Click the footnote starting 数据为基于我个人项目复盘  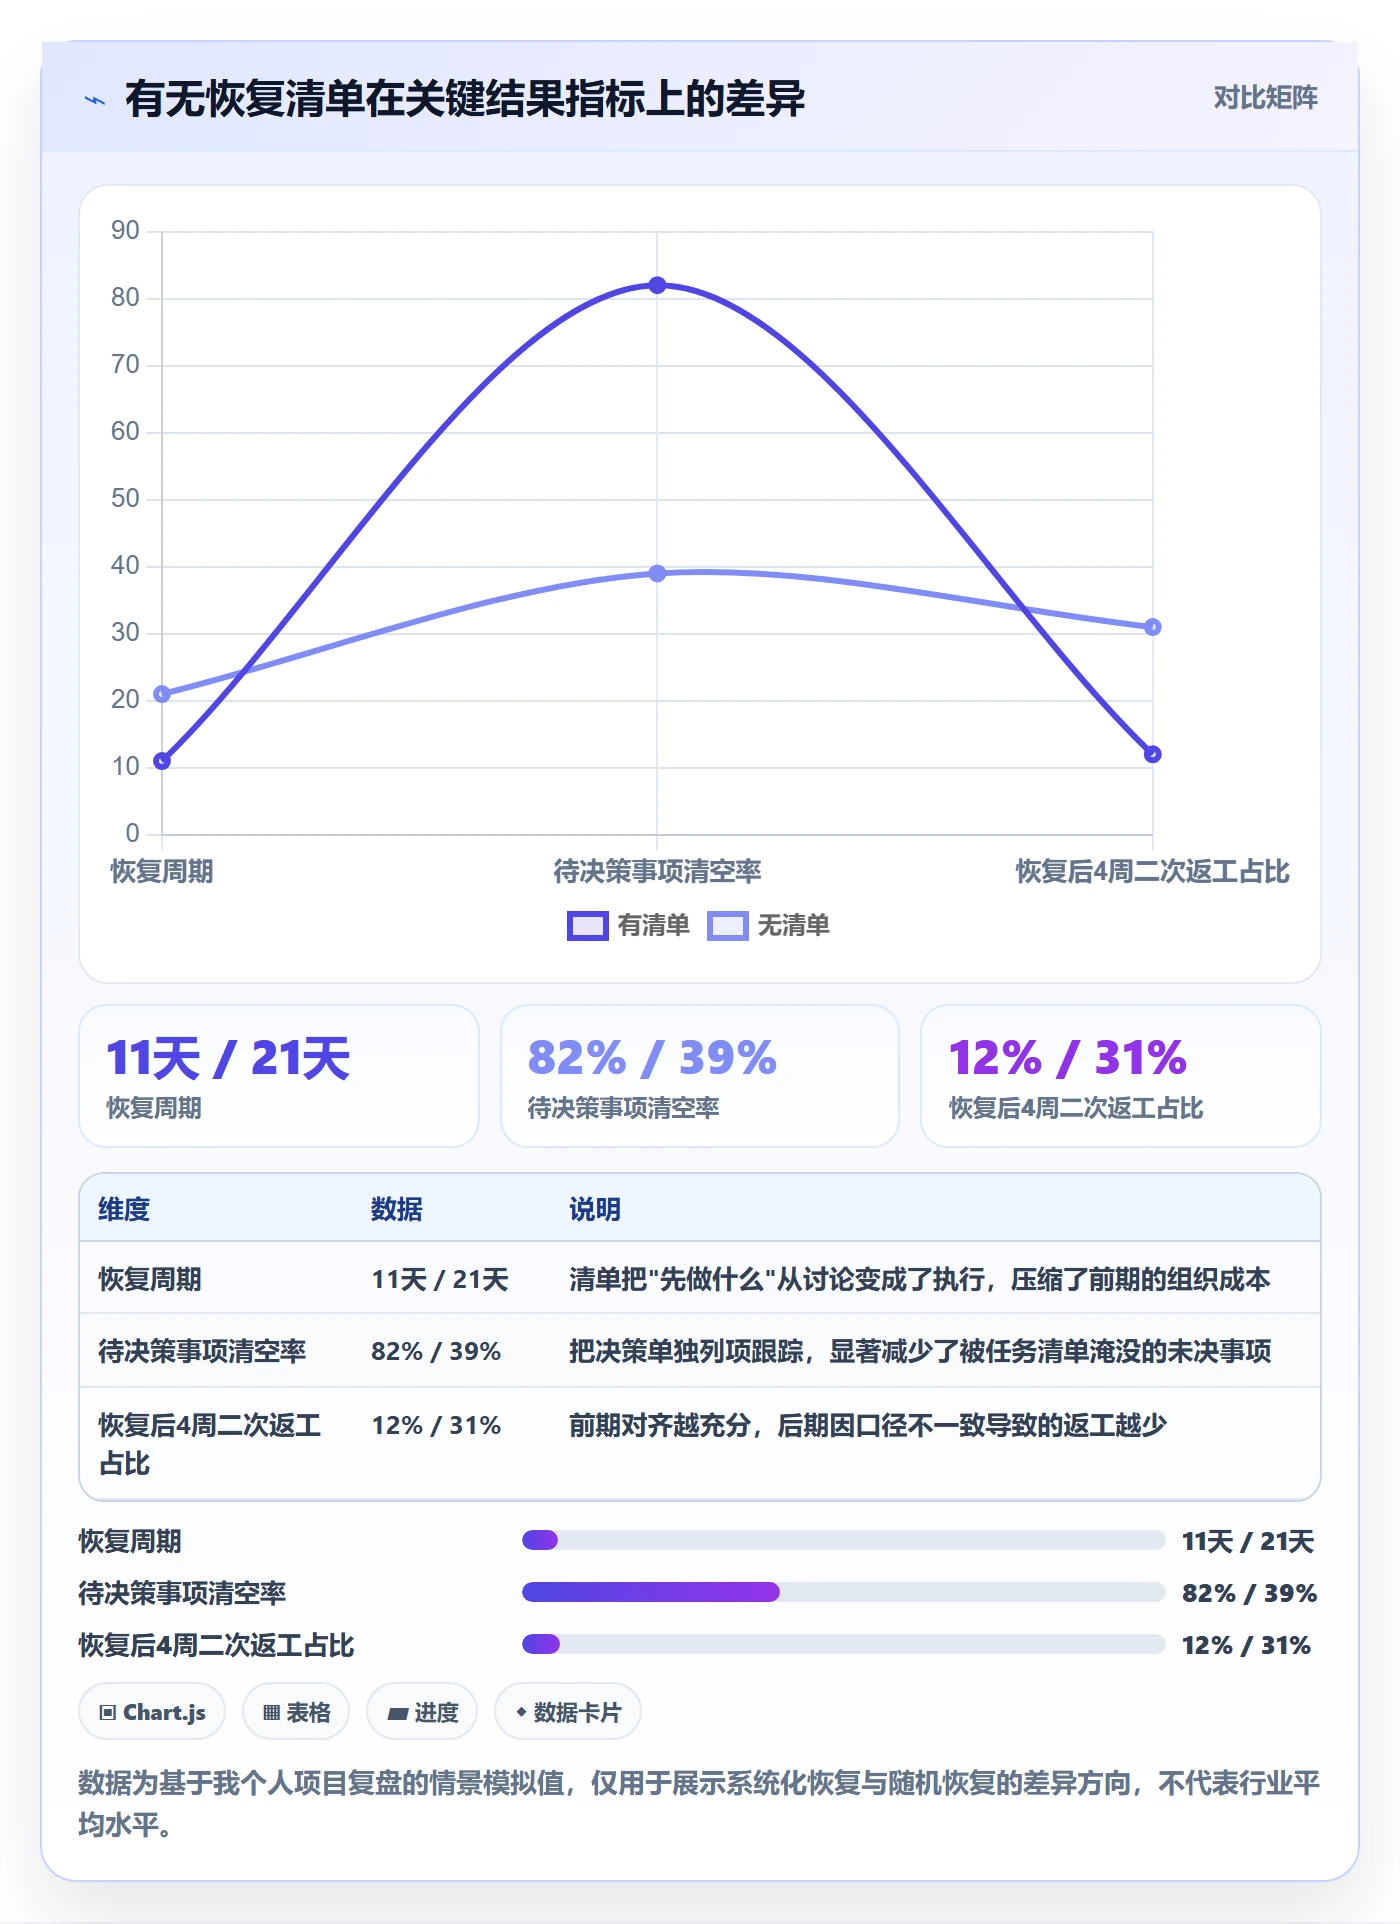tap(699, 1804)
